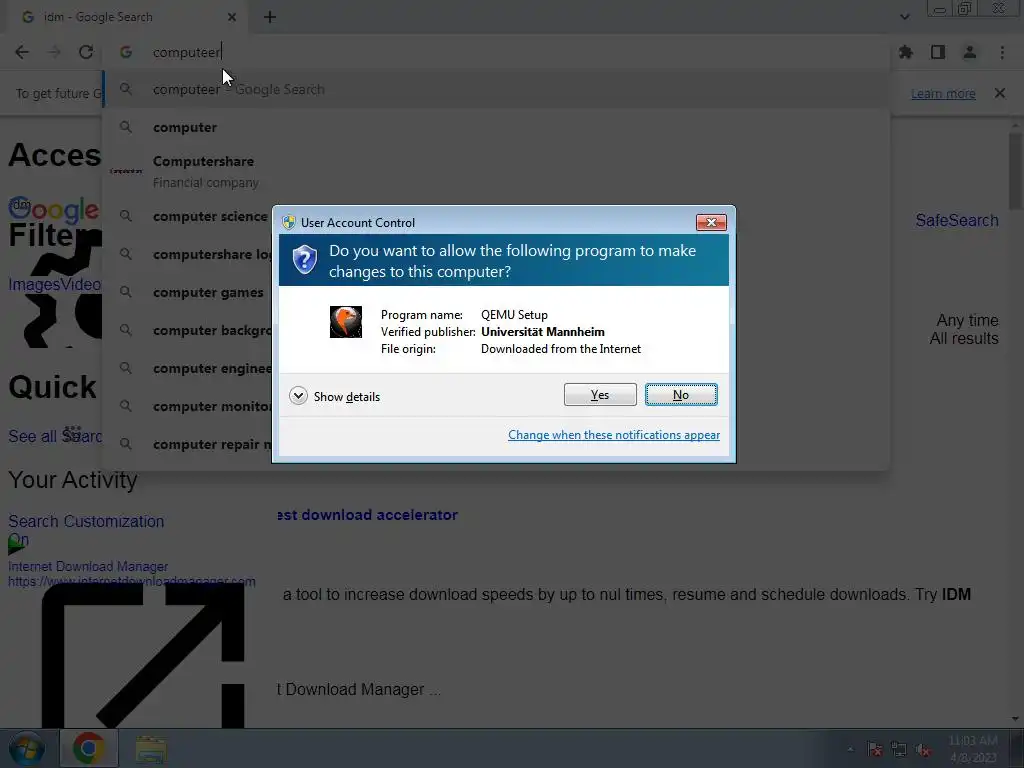
Task: Click Any time filter
Action: click(x=967, y=321)
